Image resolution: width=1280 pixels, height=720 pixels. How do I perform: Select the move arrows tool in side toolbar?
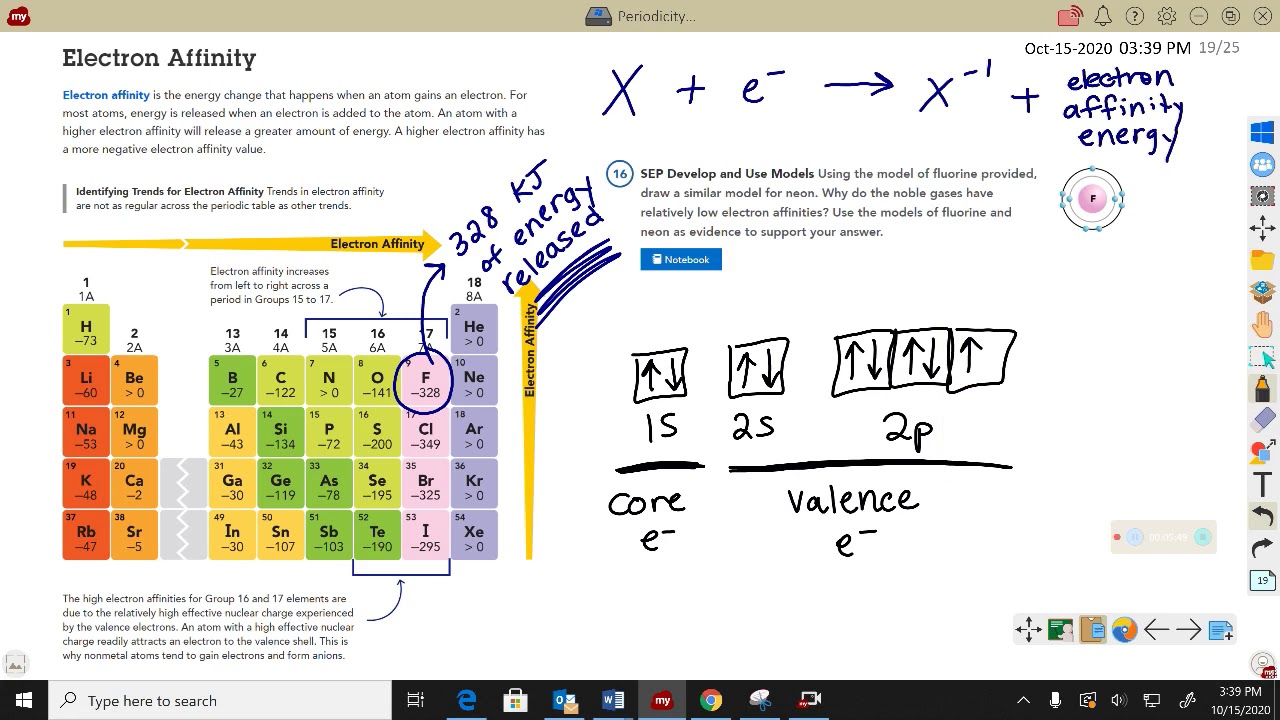click(1262, 228)
